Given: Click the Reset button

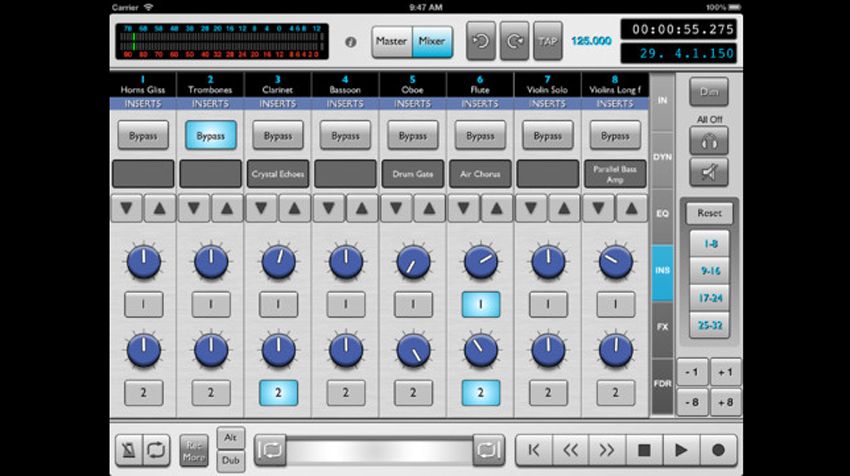Looking at the screenshot, I should click(x=709, y=213).
